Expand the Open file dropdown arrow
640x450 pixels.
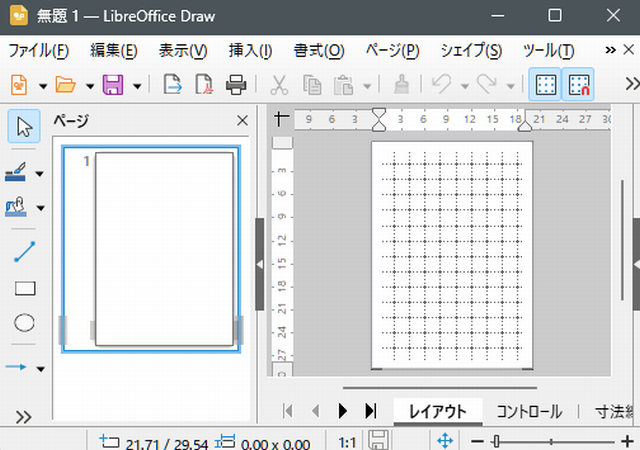tap(89, 85)
